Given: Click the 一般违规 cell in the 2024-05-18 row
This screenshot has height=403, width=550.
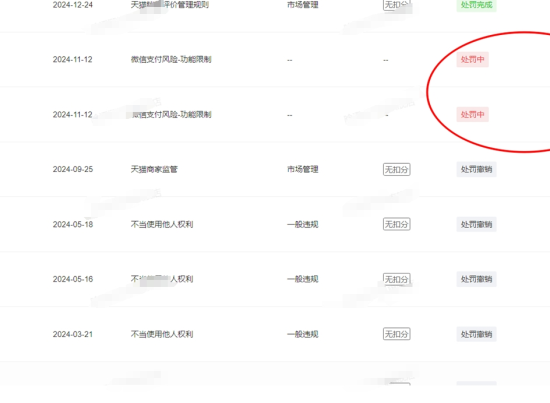Looking at the screenshot, I should pyautogui.click(x=302, y=224).
